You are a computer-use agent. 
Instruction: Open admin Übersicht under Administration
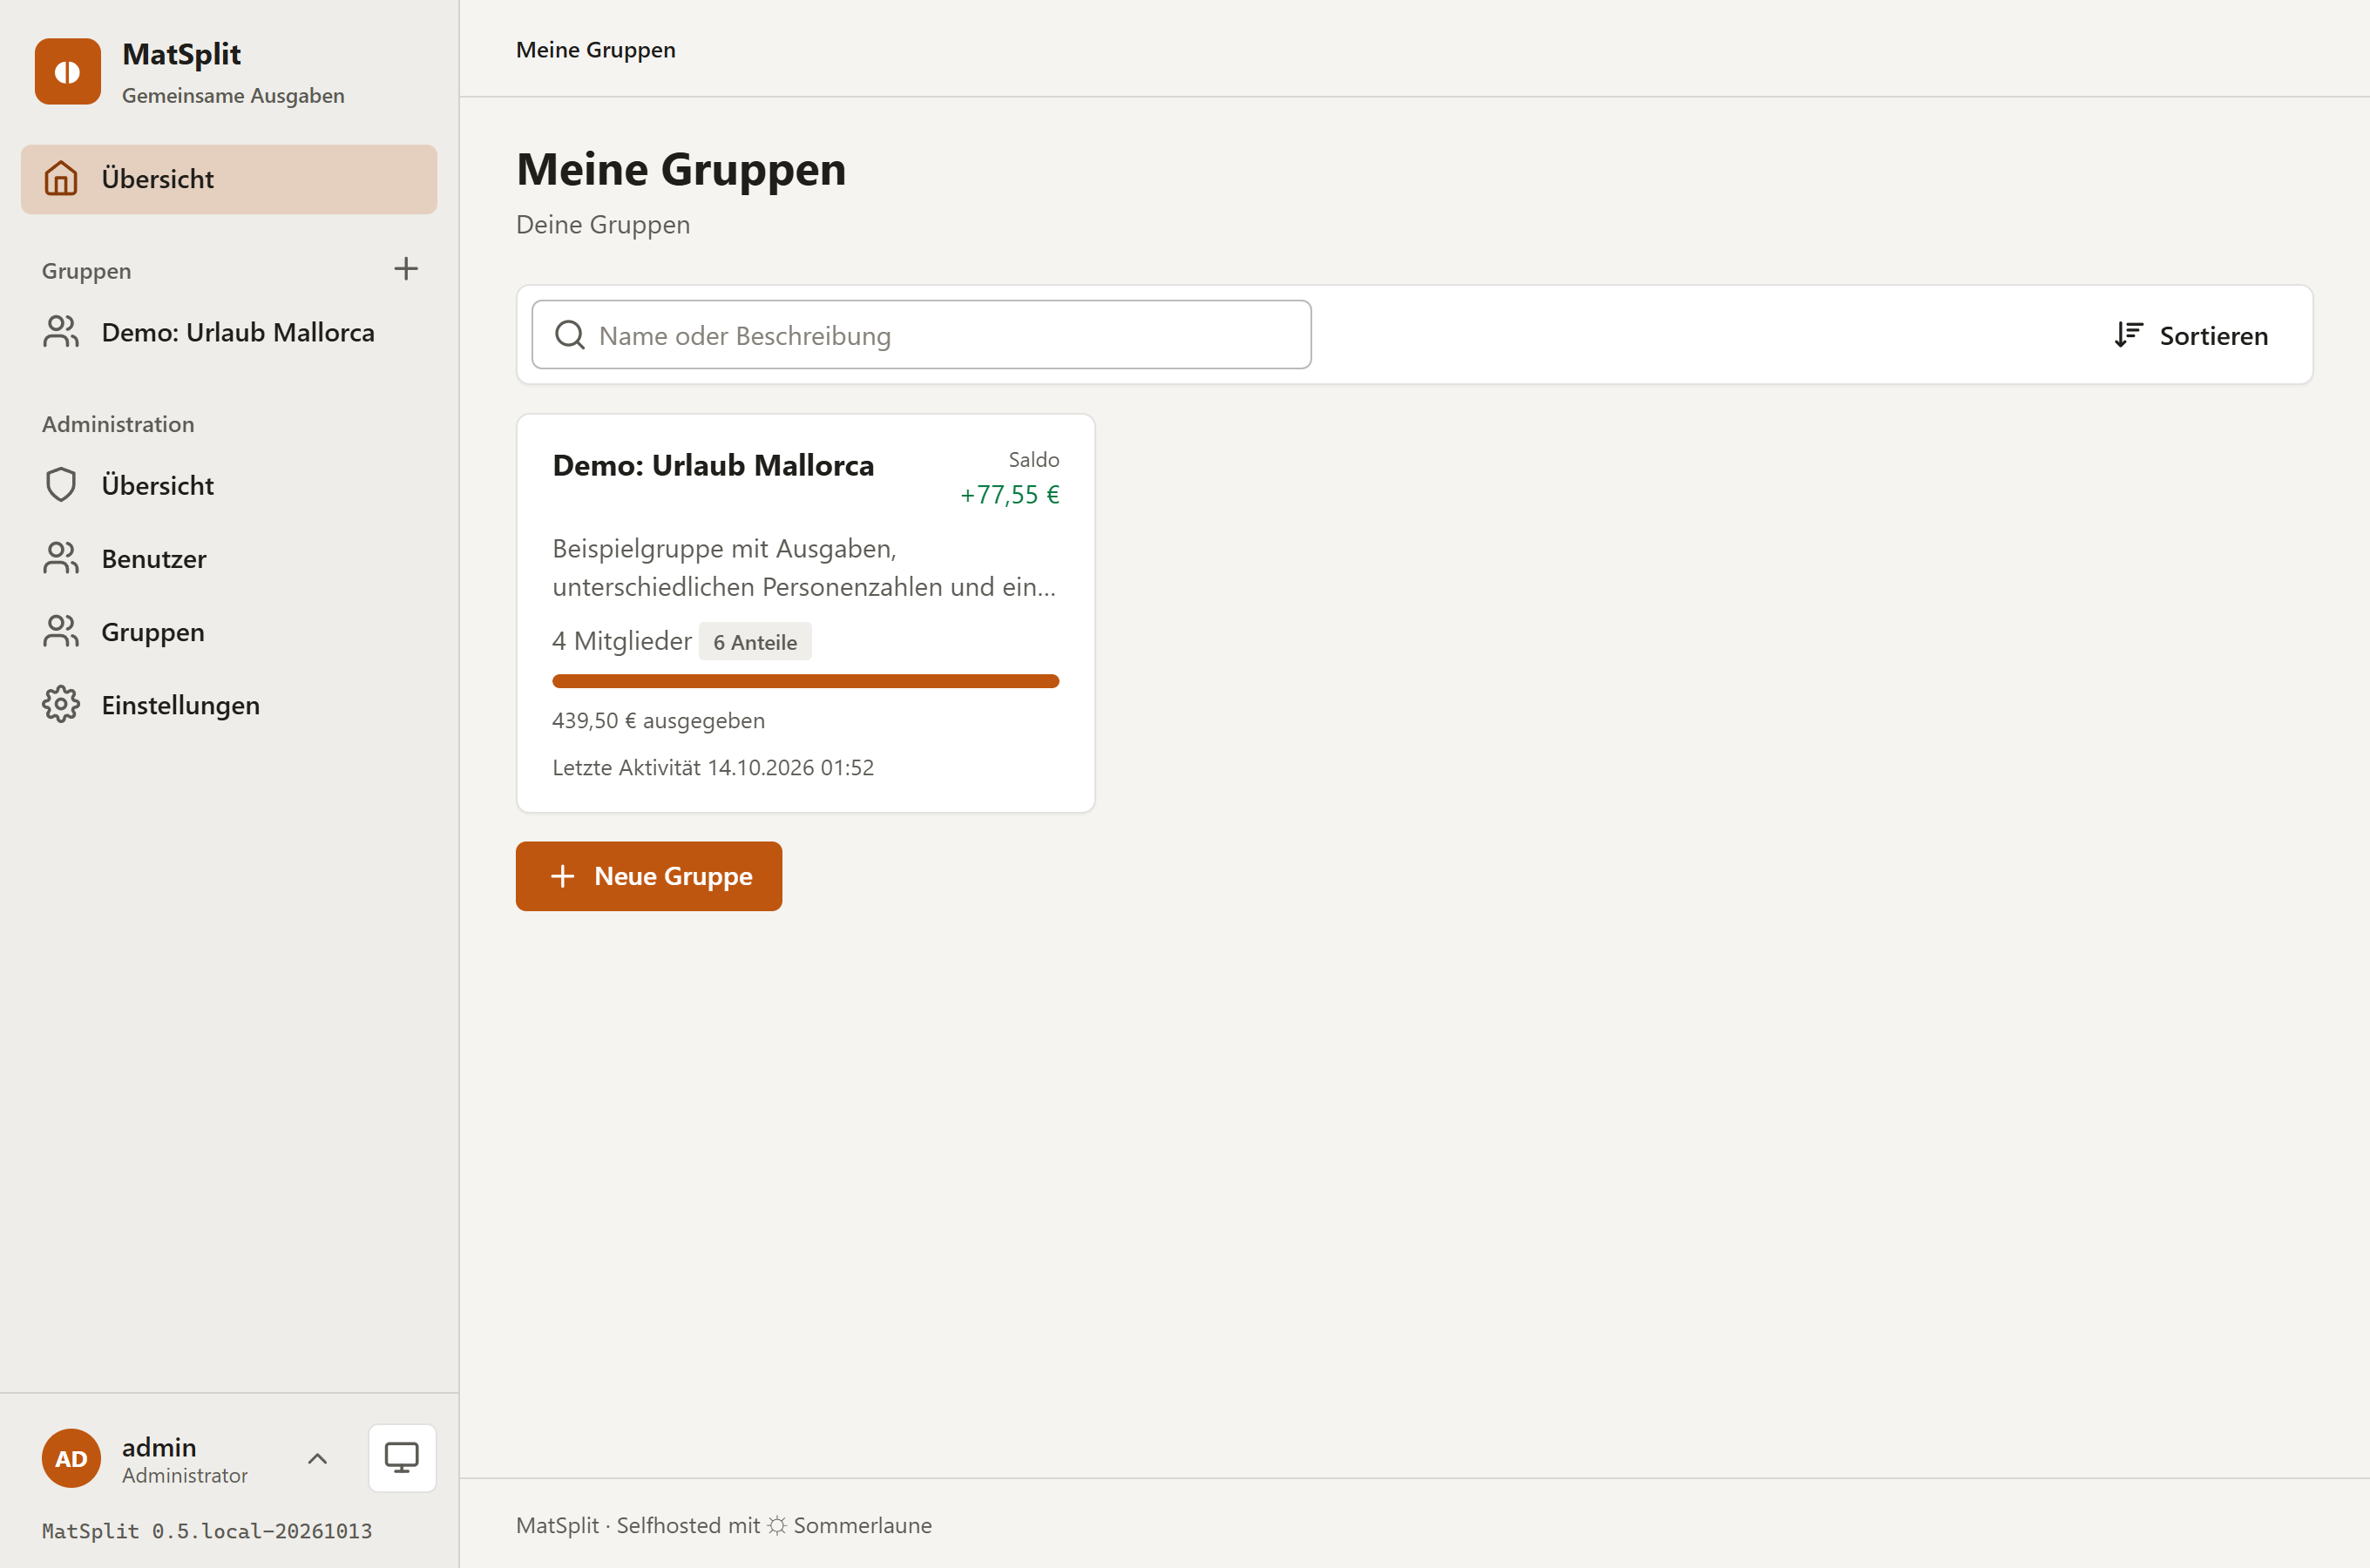coord(229,485)
